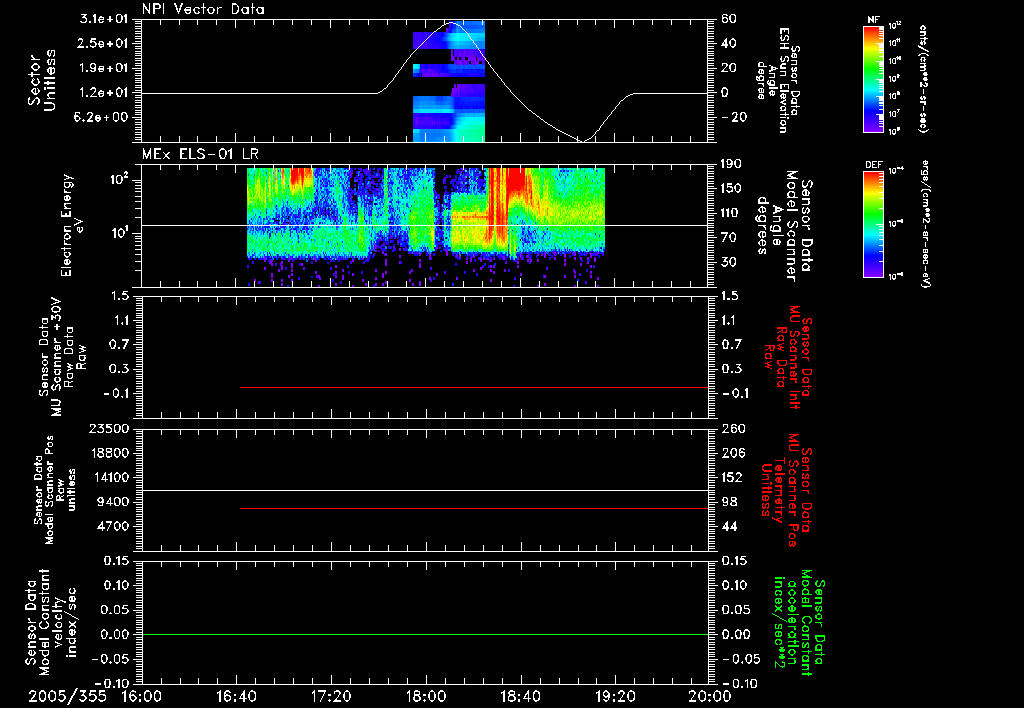Select the "NPI Vector Data" panel title
Image resolution: width=1024 pixels, height=708 pixels.
coord(204,9)
